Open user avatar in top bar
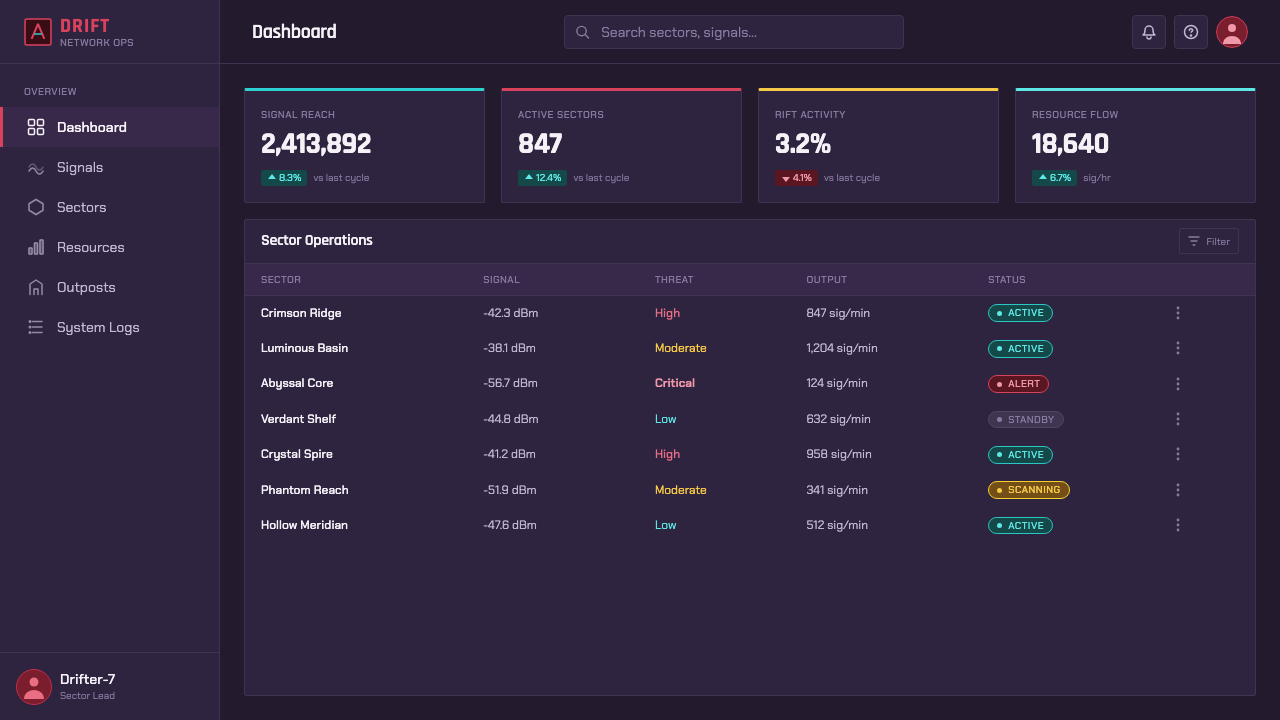1280x720 pixels. pos(1232,32)
